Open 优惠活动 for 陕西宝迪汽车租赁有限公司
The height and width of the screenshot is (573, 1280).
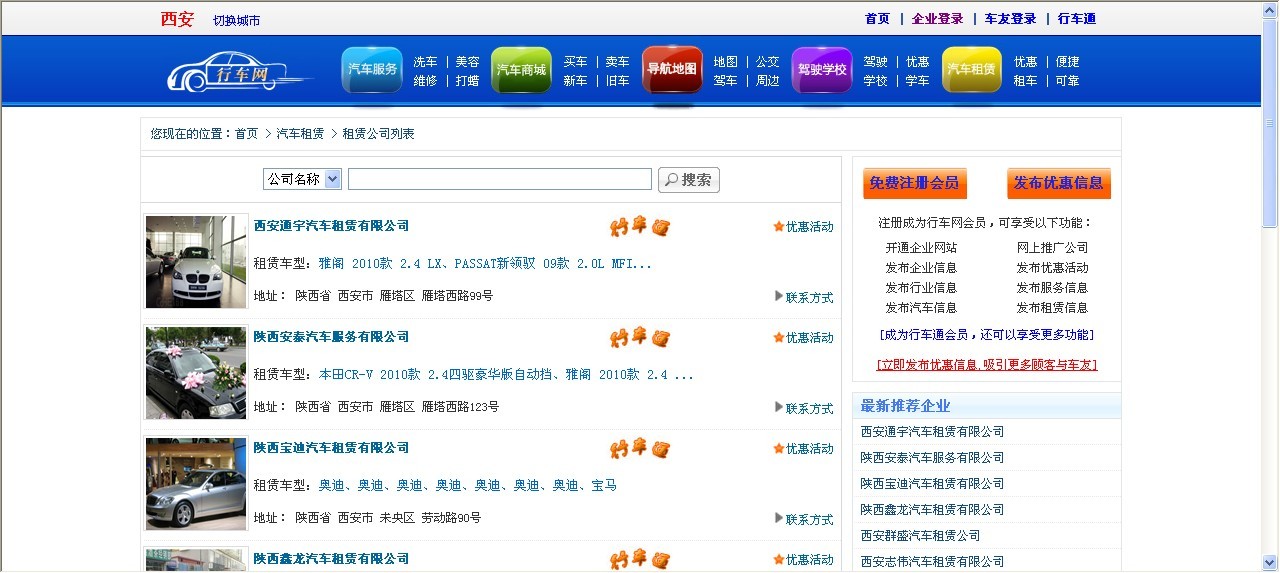(x=803, y=449)
